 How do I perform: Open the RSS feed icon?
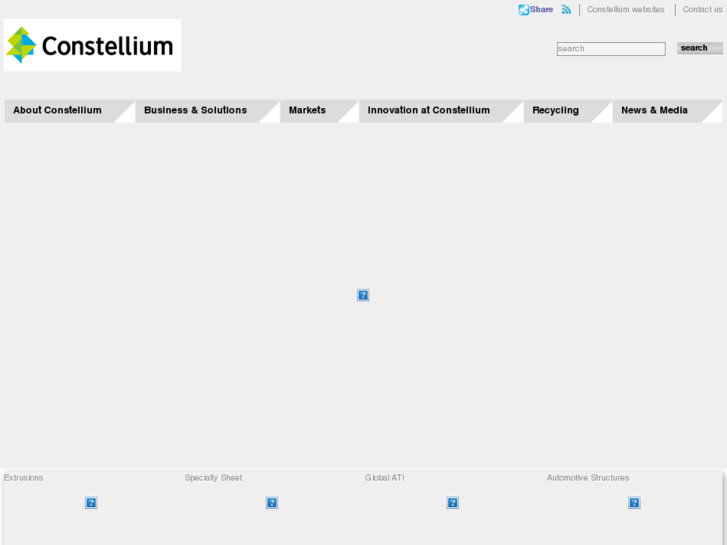click(566, 10)
